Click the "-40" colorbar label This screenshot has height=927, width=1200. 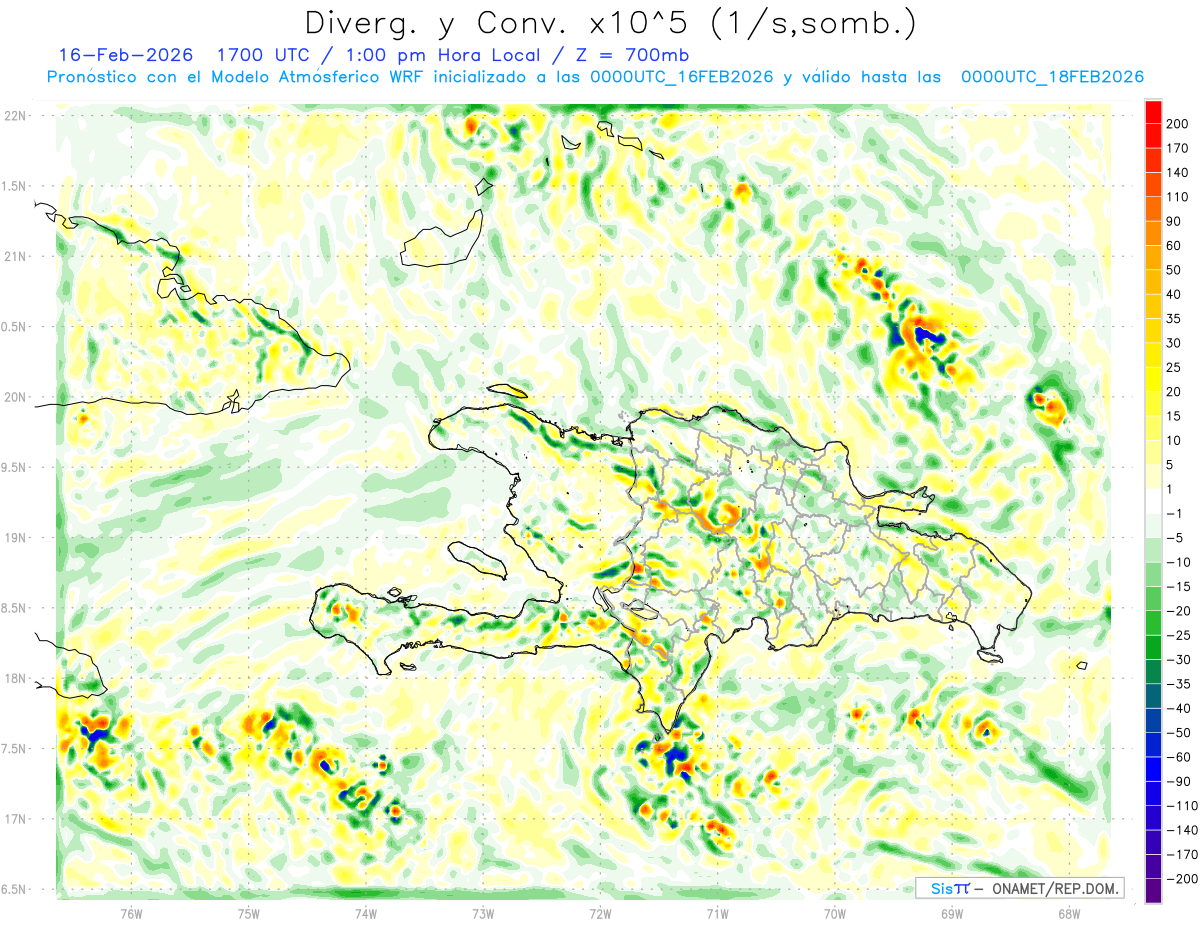[1178, 708]
